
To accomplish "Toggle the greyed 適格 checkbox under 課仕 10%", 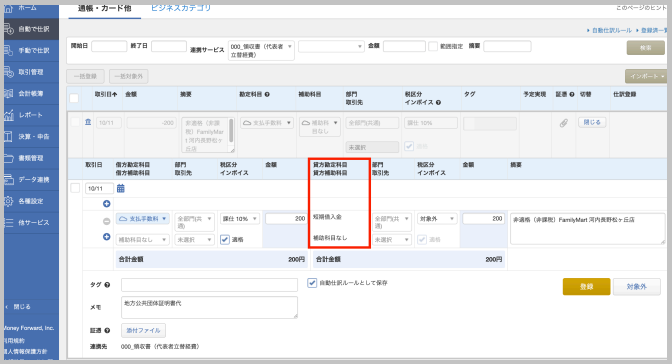I will [409, 146].
